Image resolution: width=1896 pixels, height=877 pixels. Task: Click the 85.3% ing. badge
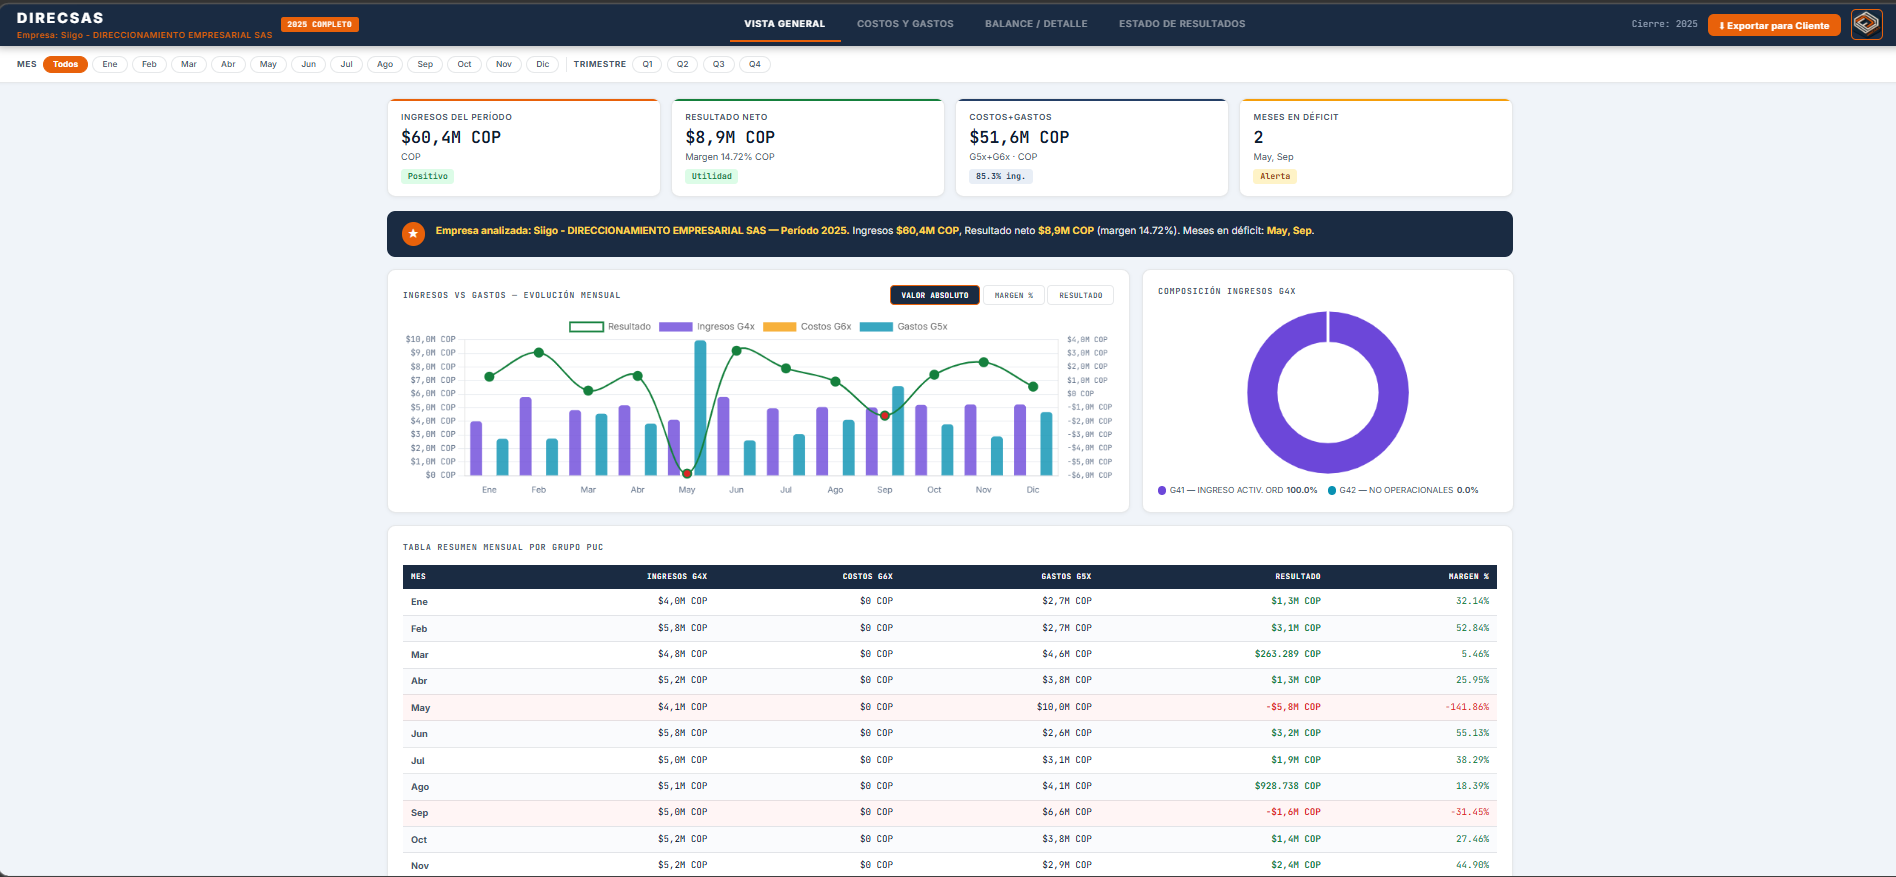click(x=1000, y=176)
